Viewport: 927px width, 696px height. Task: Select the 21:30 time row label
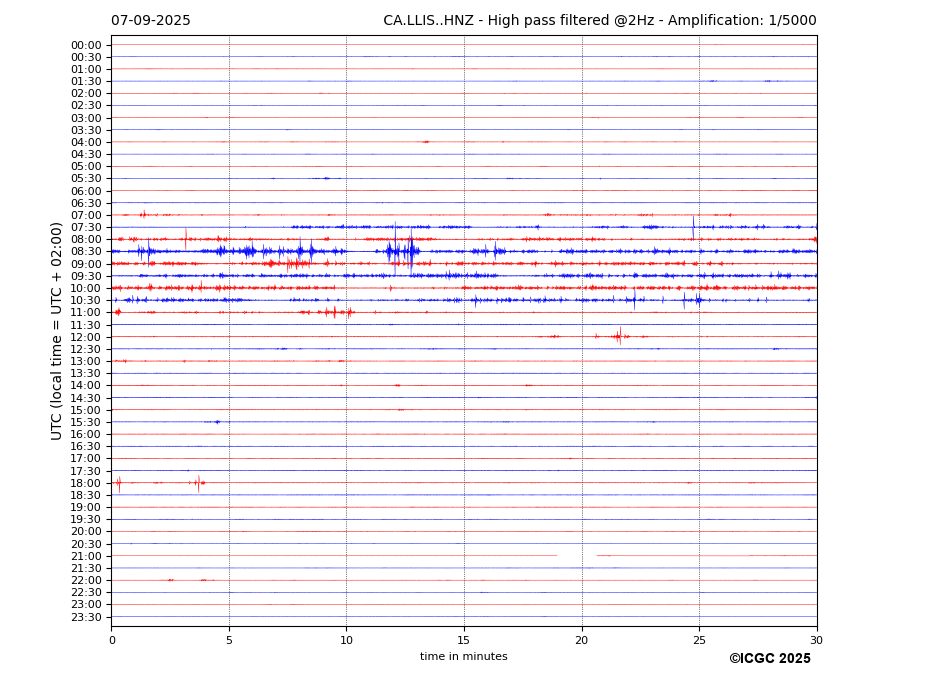click(86, 568)
